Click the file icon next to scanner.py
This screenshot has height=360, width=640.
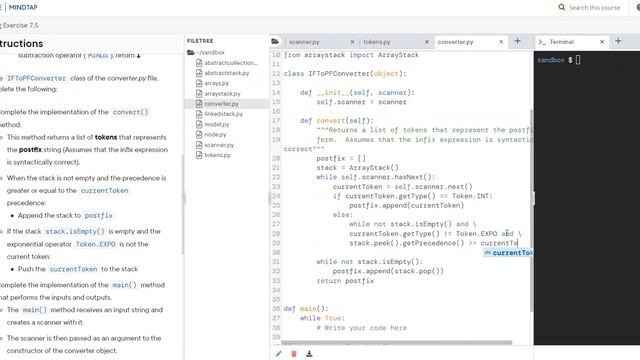(199, 145)
